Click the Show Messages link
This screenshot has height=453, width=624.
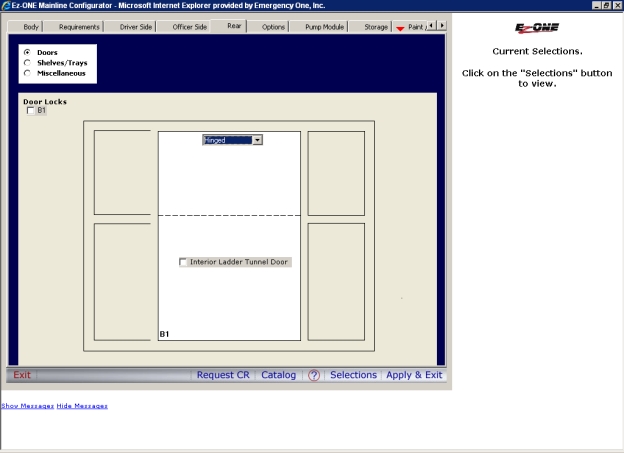(x=27, y=406)
